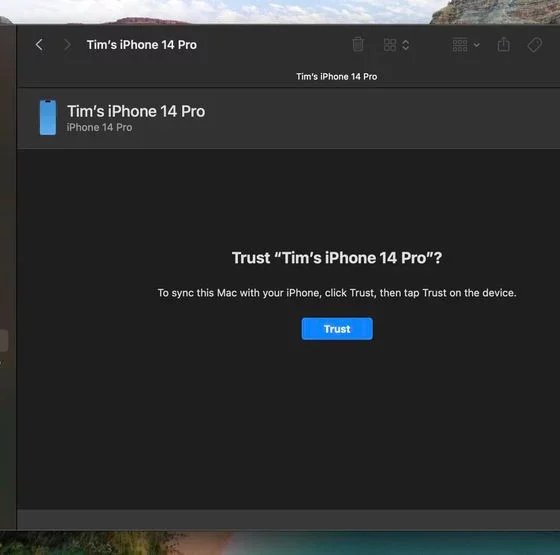Click the blue Trust button

(337, 329)
